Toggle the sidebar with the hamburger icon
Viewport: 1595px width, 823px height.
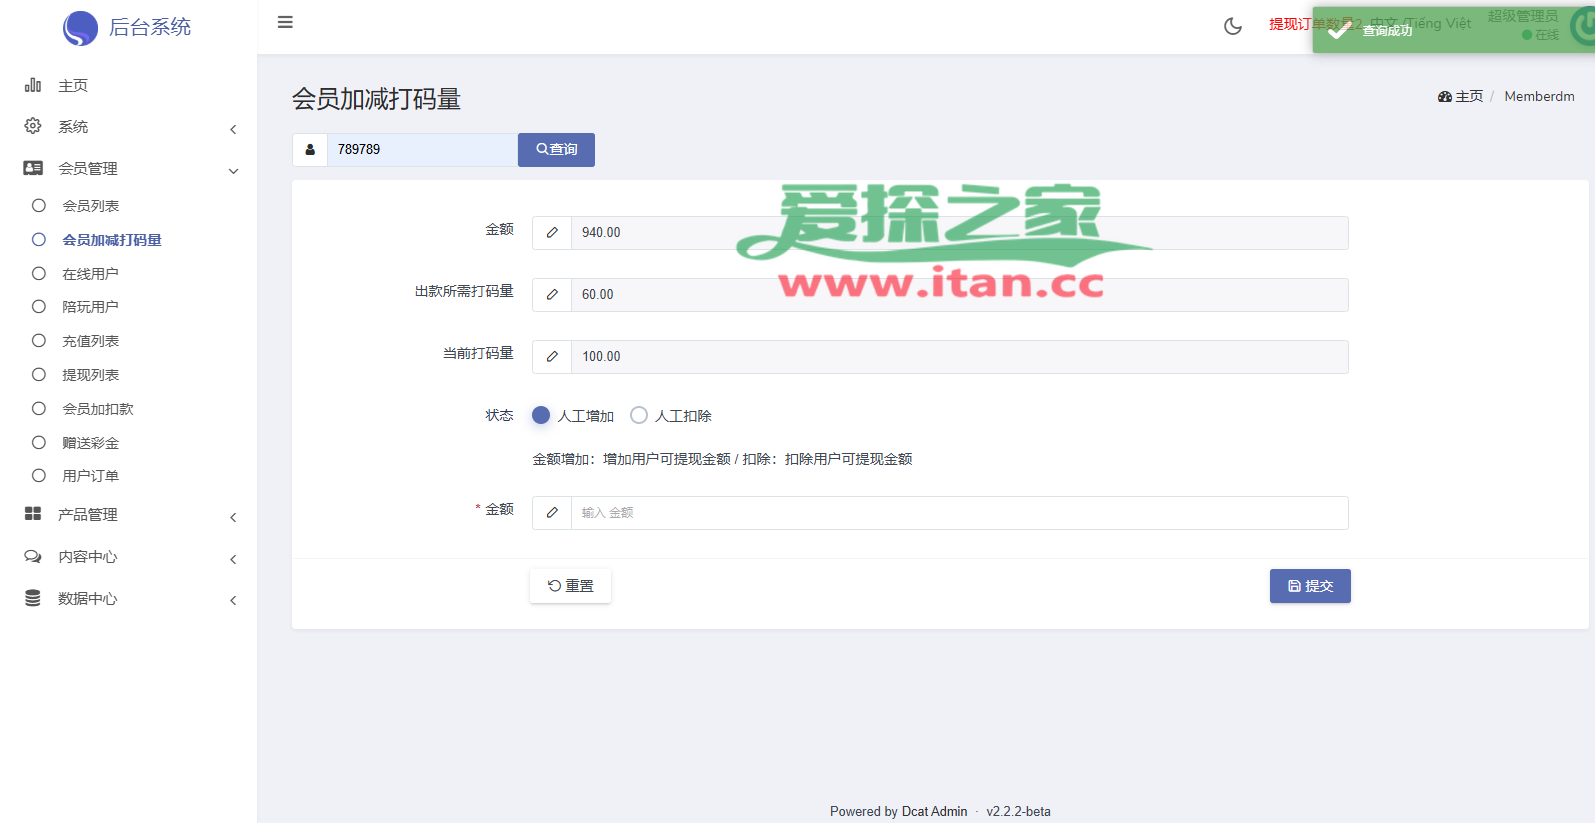(285, 22)
